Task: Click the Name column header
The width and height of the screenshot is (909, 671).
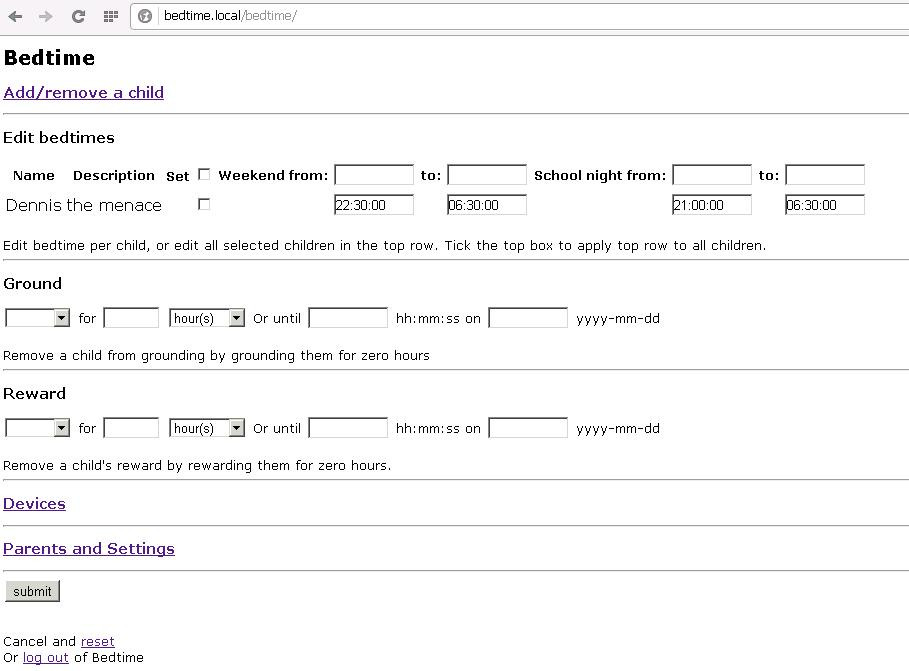Action: pos(34,175)
